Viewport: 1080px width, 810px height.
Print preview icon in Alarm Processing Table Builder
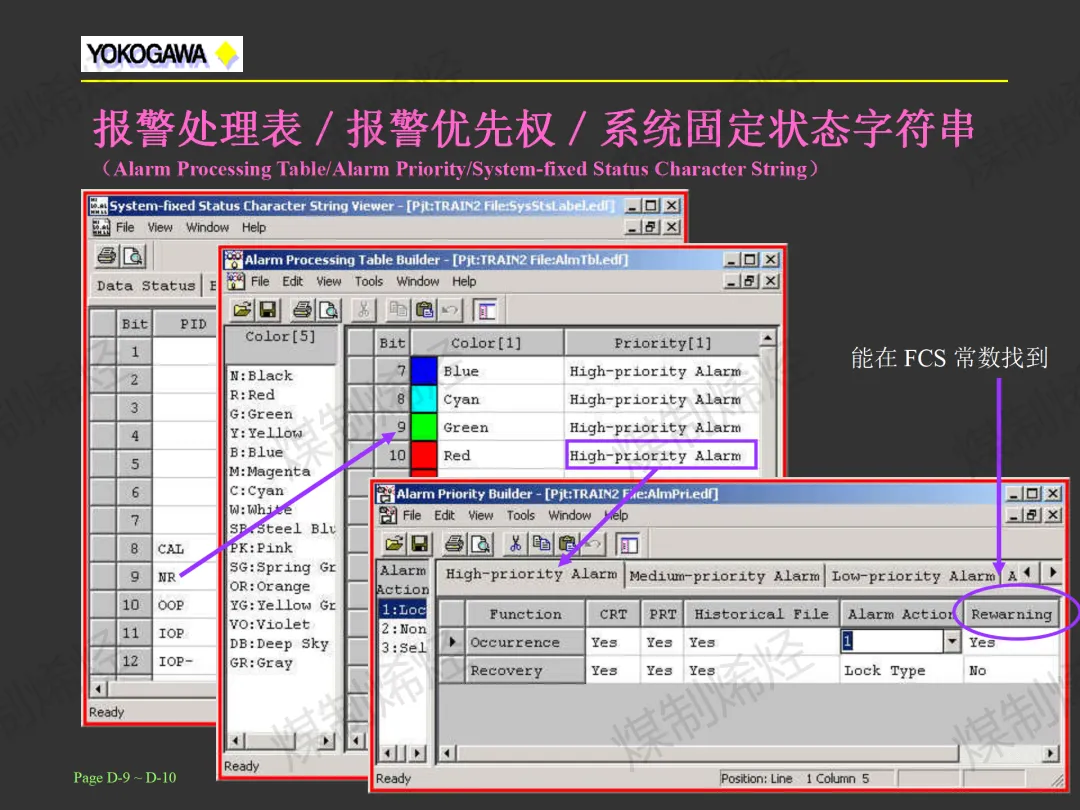[329, 310]
